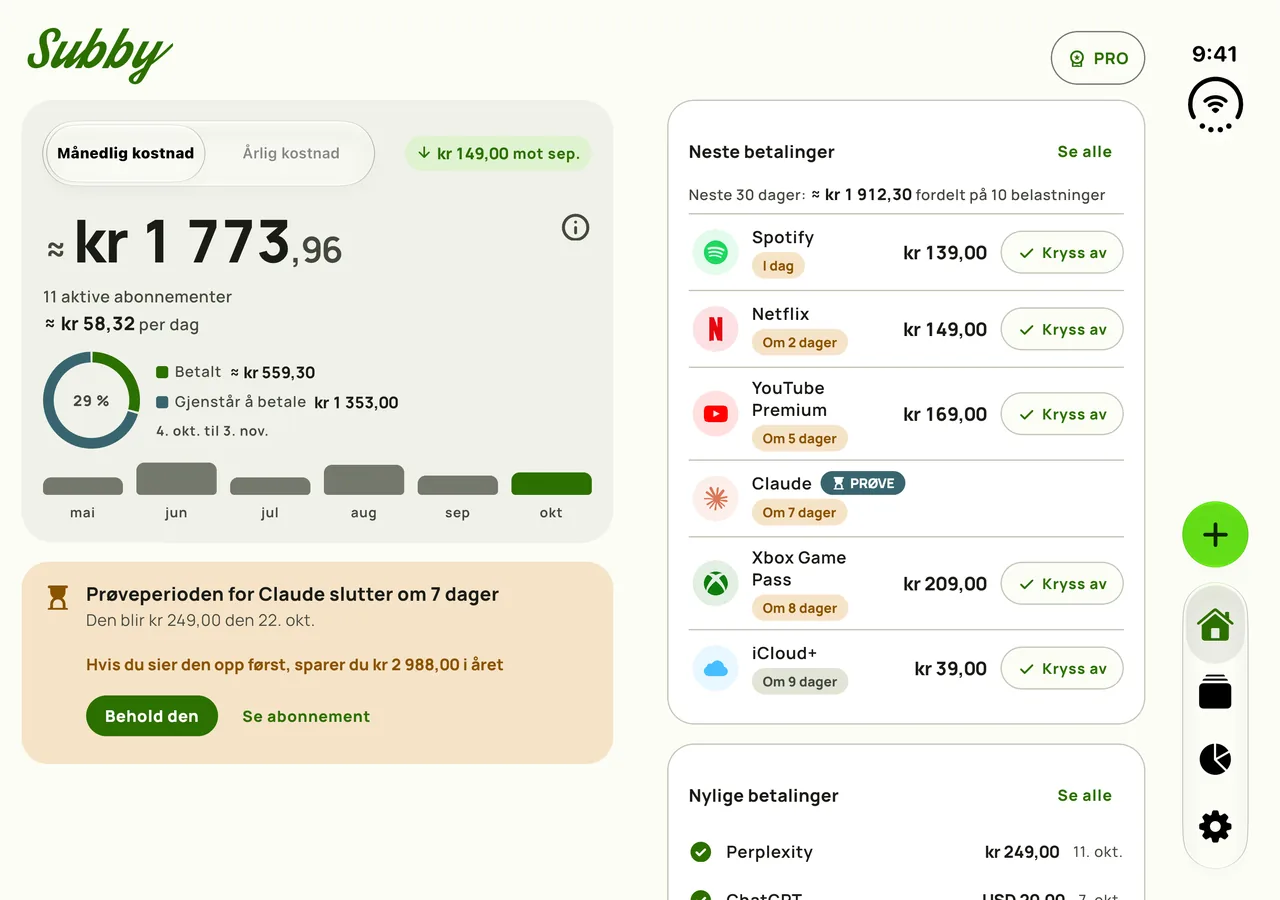Click the Spotify logo icon

715,253
